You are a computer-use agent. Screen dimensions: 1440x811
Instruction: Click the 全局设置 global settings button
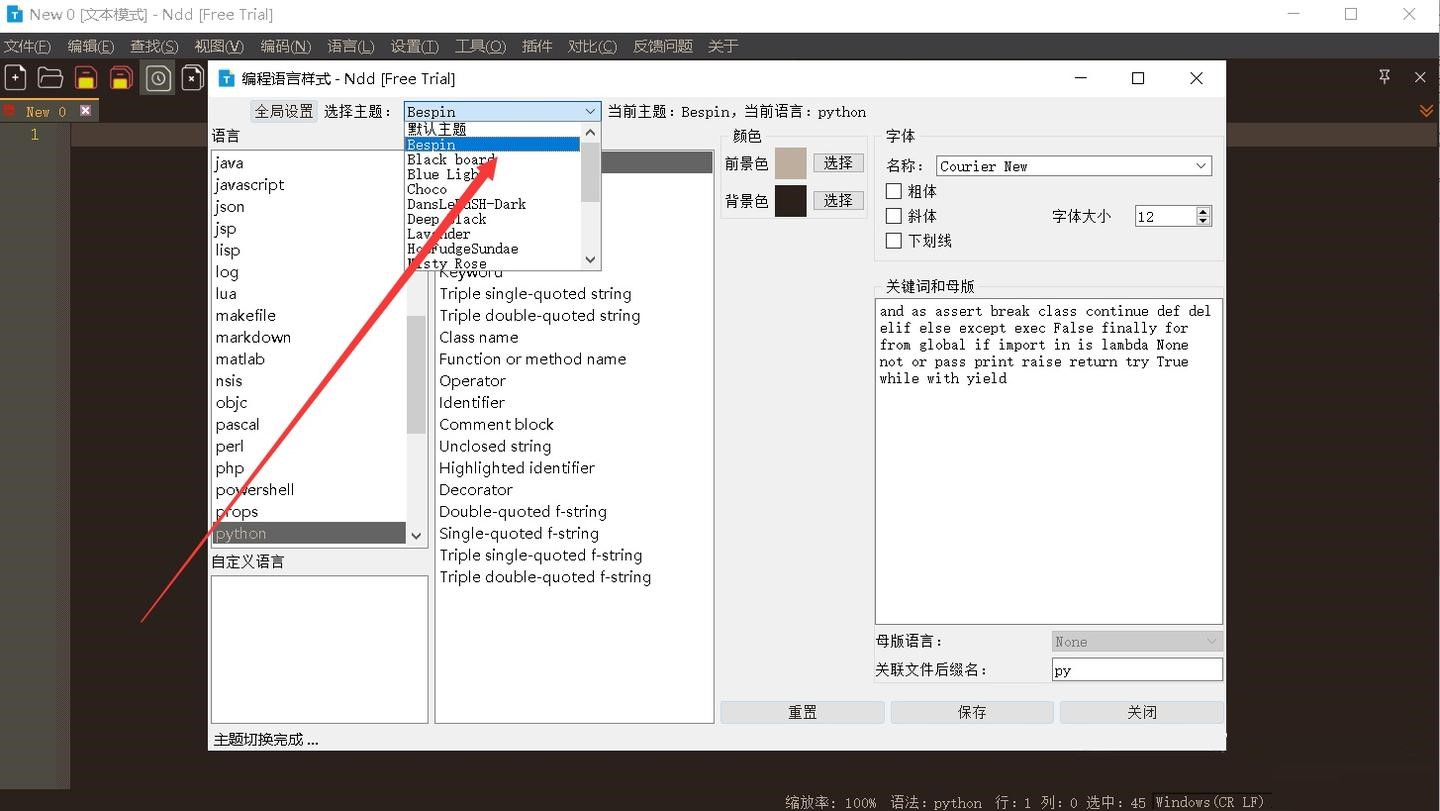click(x=284, y=111)
